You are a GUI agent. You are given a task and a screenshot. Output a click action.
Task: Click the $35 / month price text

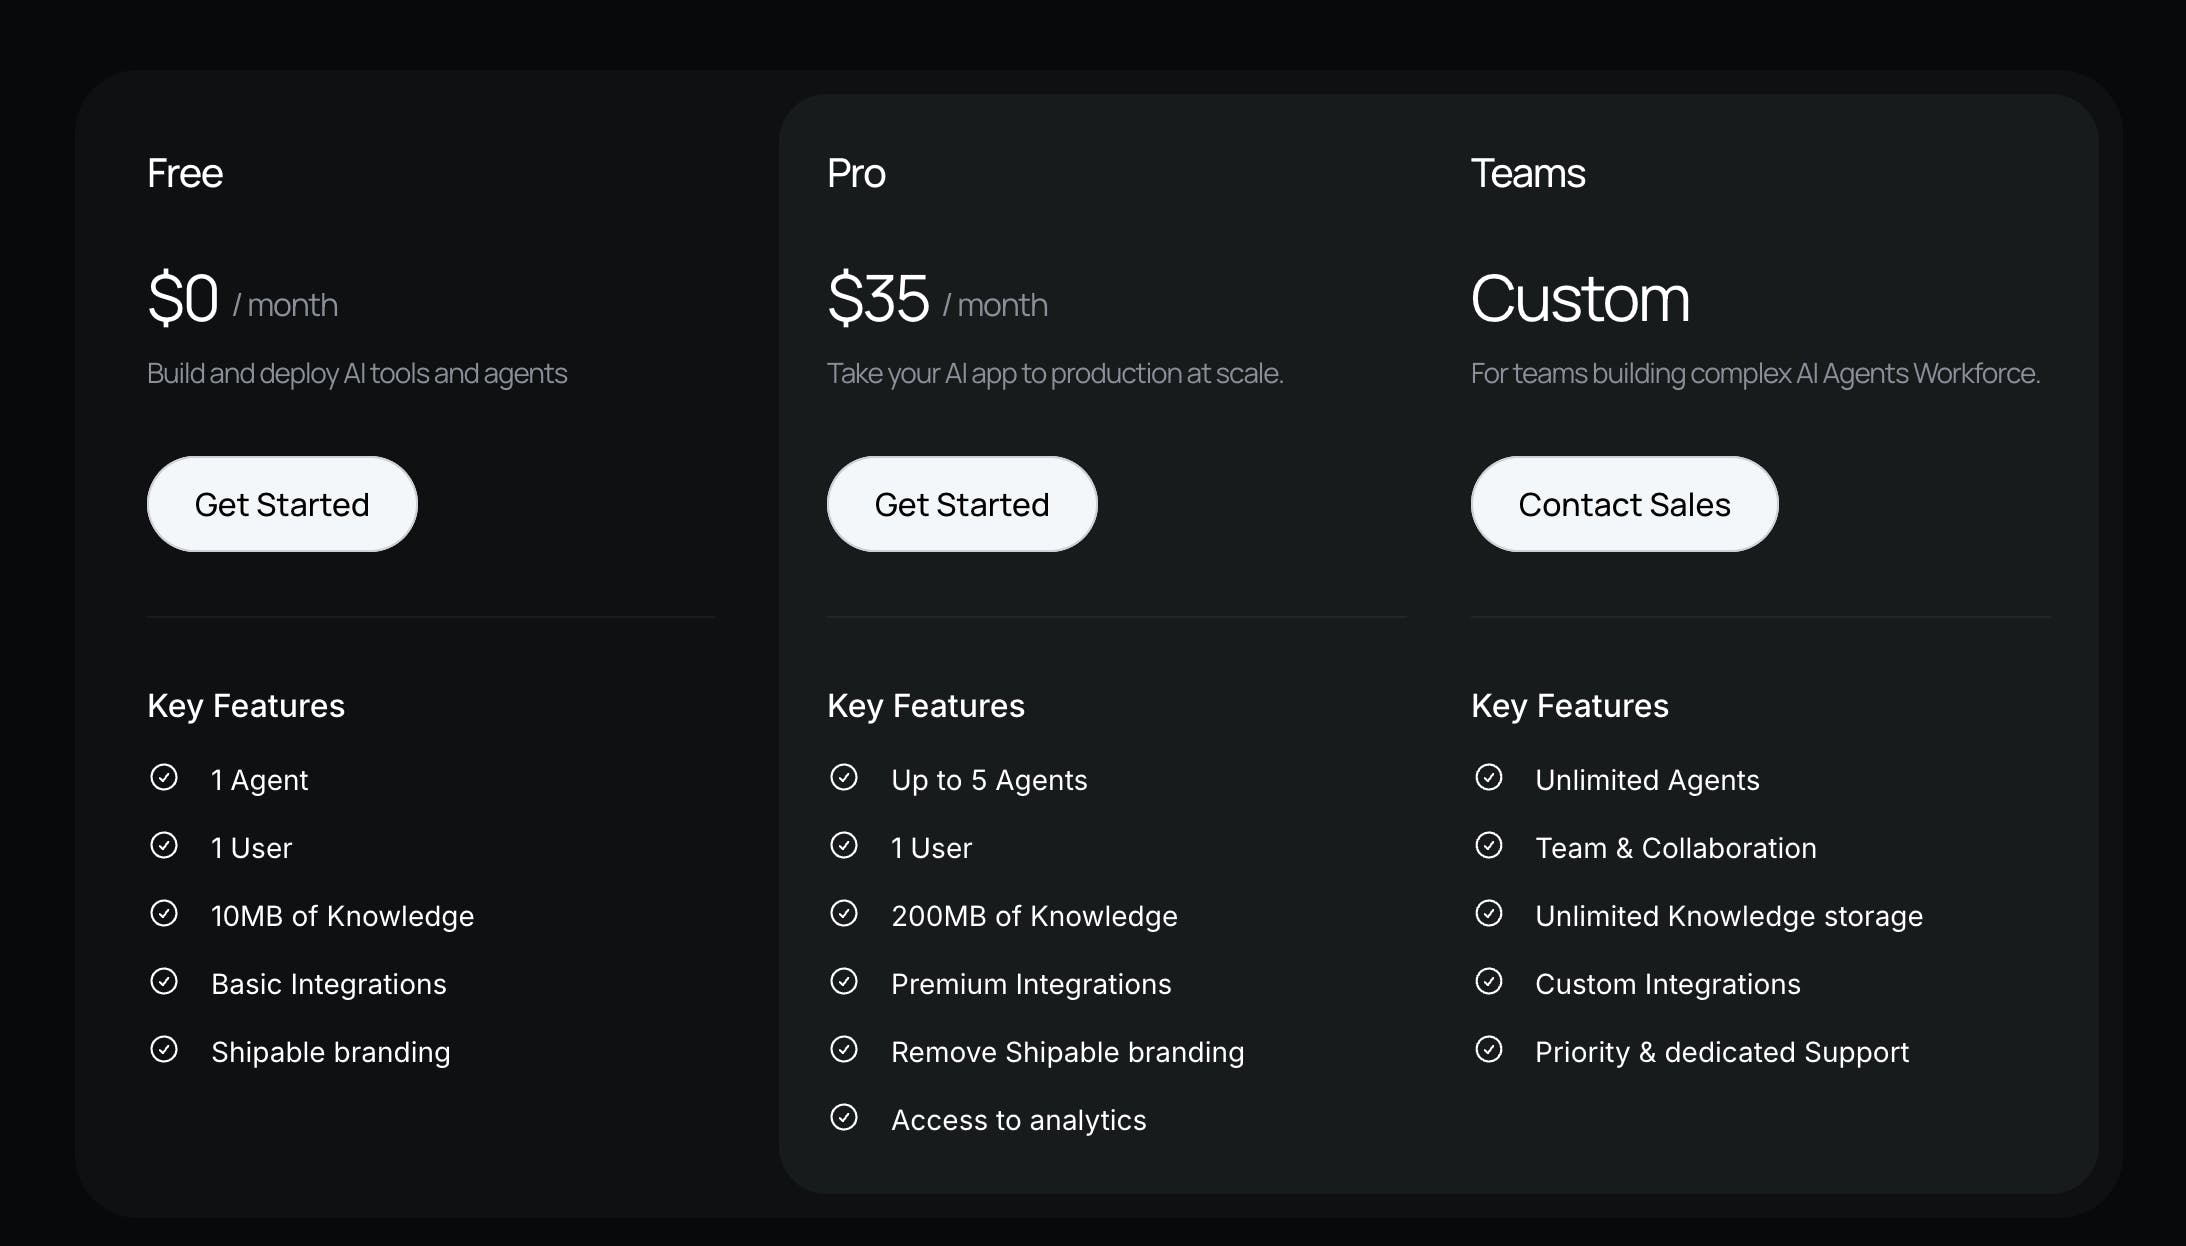point(938,299)
